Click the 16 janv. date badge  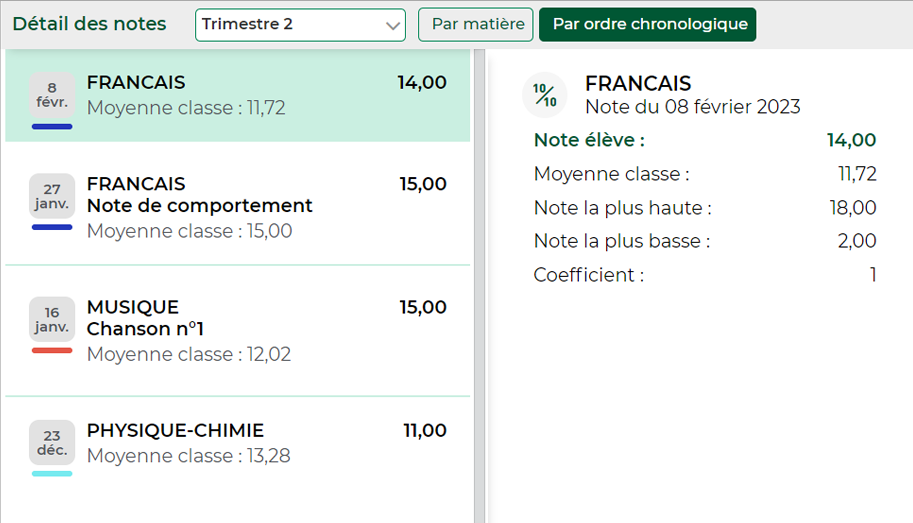(x=52, y=319)
